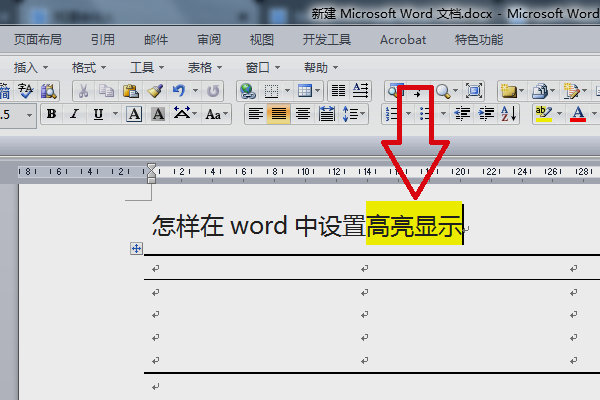
Task: Expand the line spacing dropdown arrow
Action: 362,114
